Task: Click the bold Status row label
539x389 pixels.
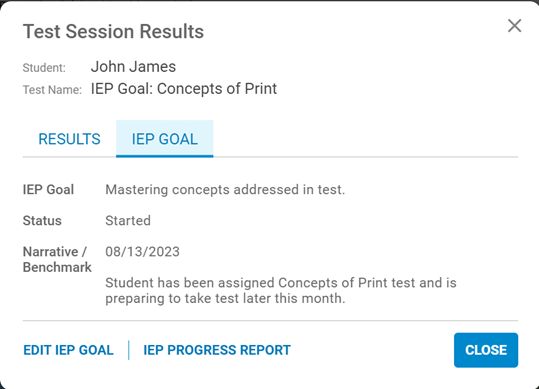Action: tap(42, 221)
